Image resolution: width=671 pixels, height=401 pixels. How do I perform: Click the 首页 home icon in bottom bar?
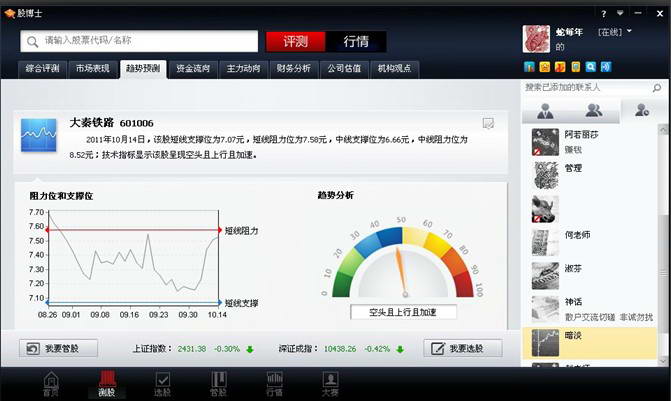click(x=51, y=383)
